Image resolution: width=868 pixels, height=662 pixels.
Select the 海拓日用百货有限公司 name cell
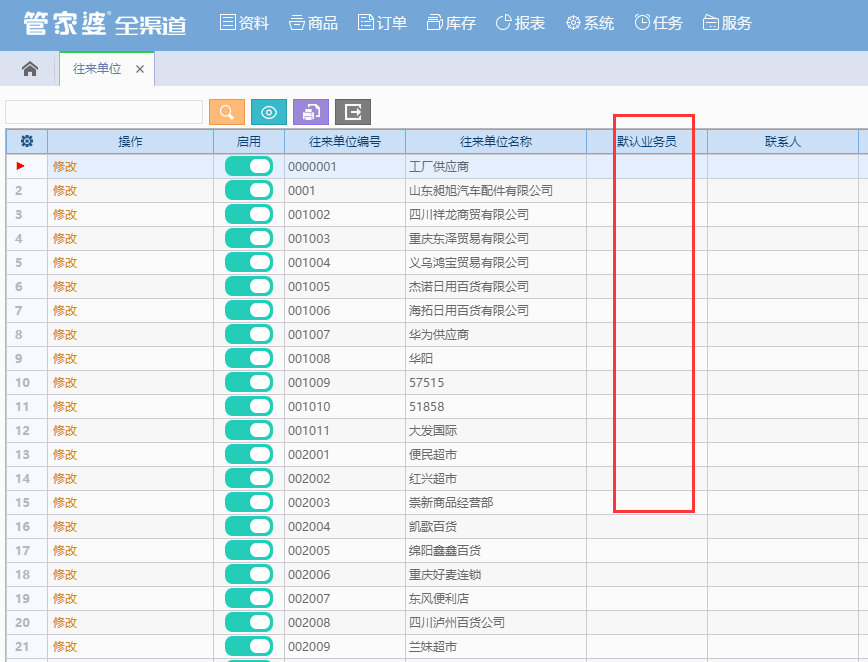[496, 311]
